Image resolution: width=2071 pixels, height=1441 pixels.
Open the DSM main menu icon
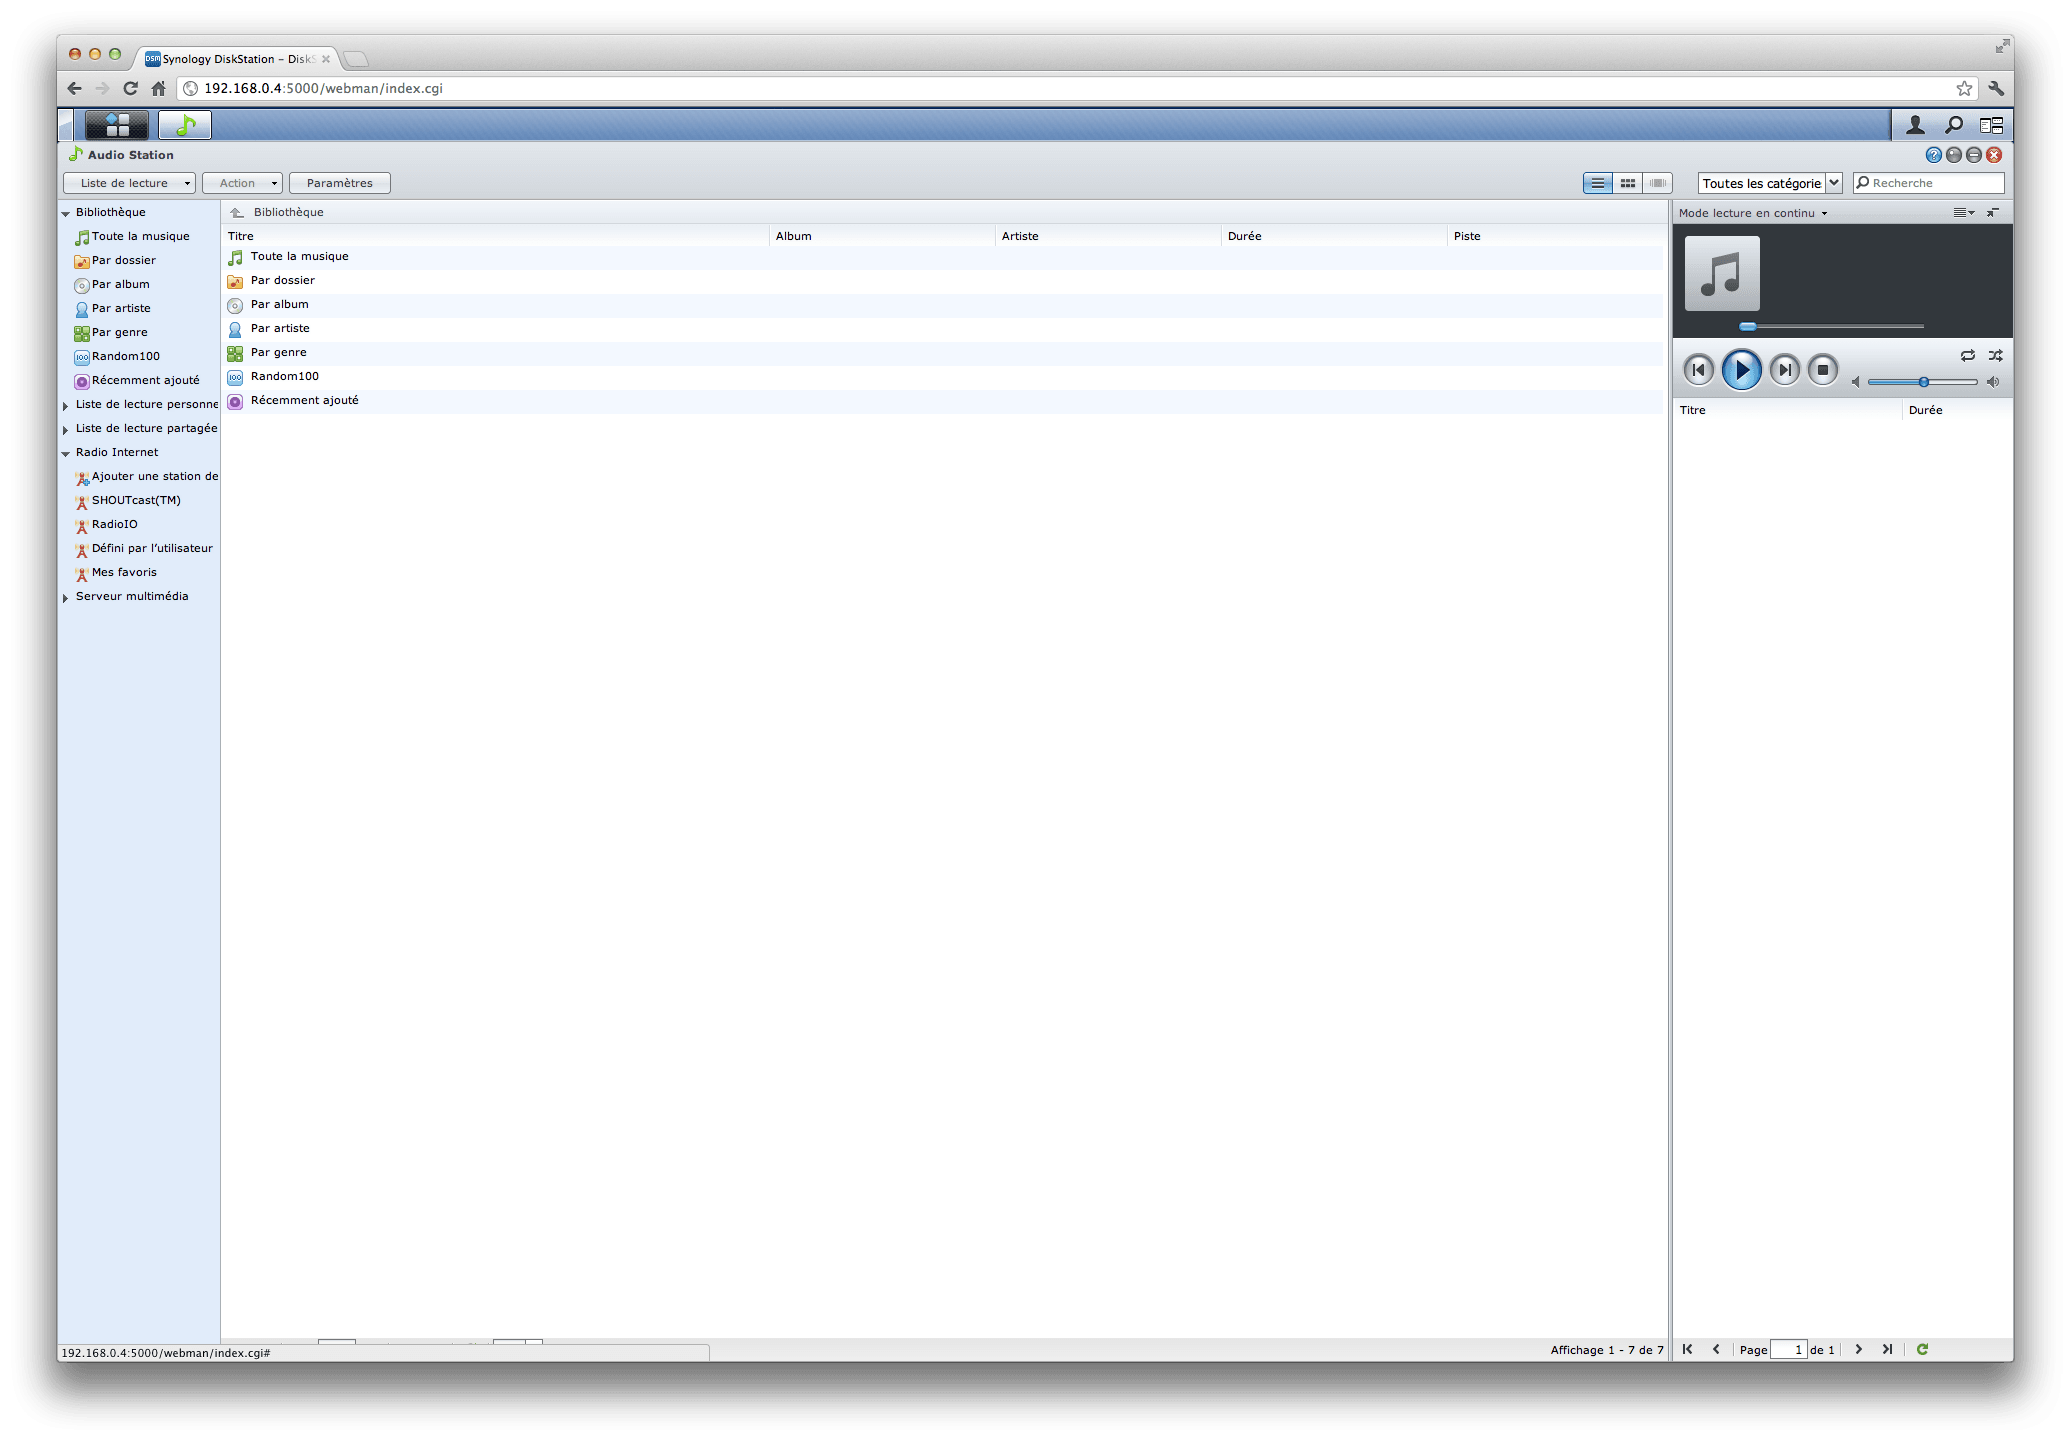(x=117, y=125)
